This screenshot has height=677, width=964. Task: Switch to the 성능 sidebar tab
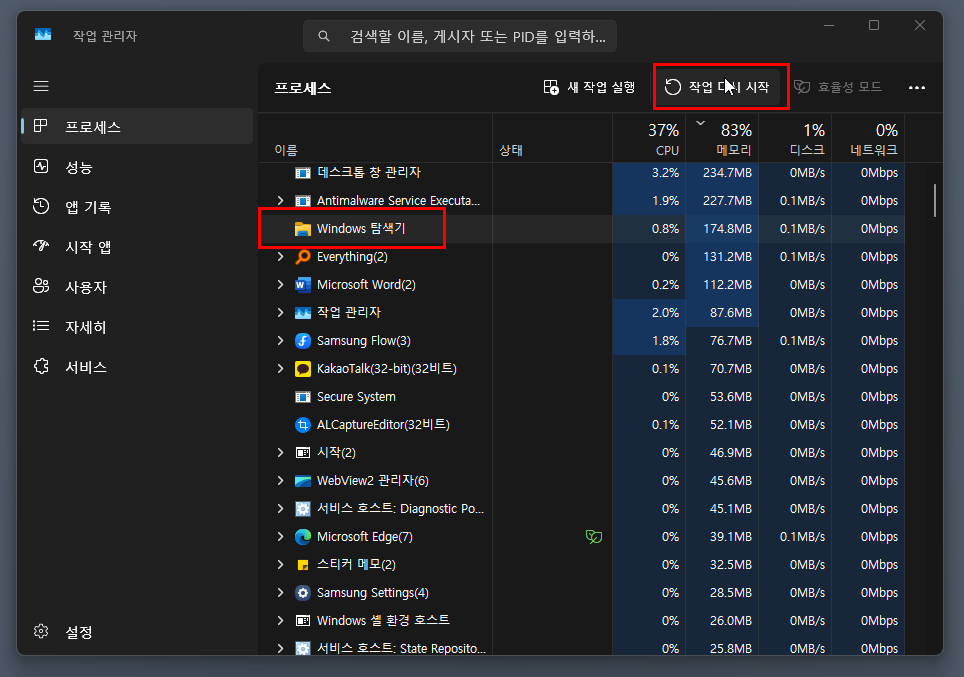137,167
